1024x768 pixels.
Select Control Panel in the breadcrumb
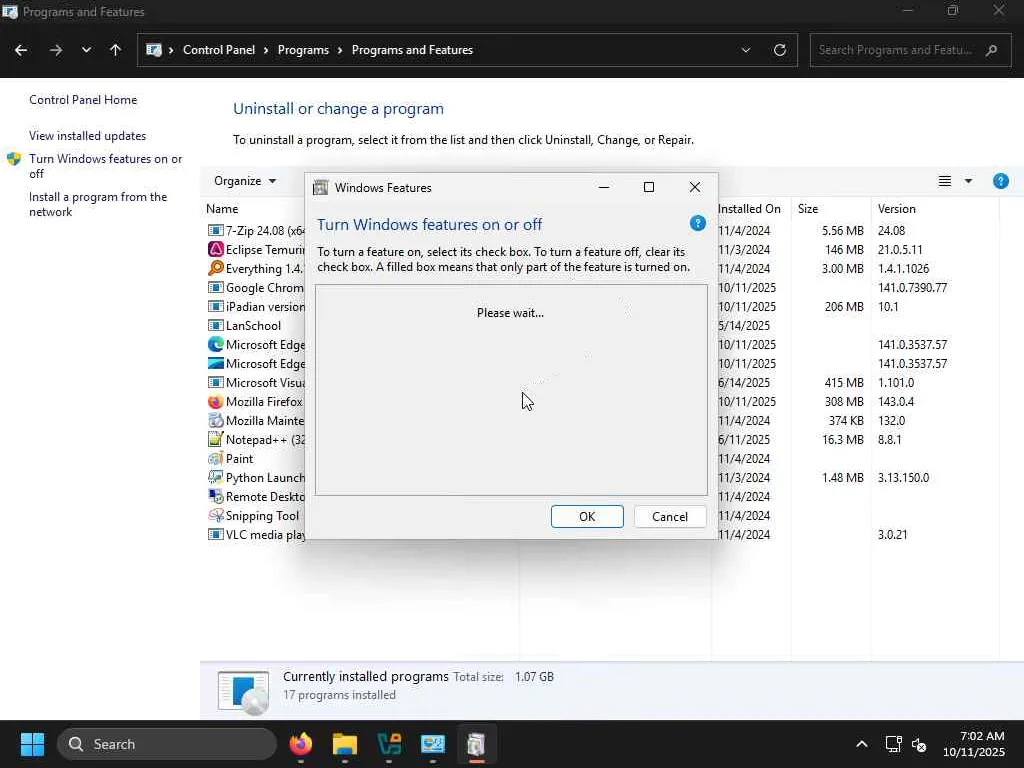pos(219,50)
